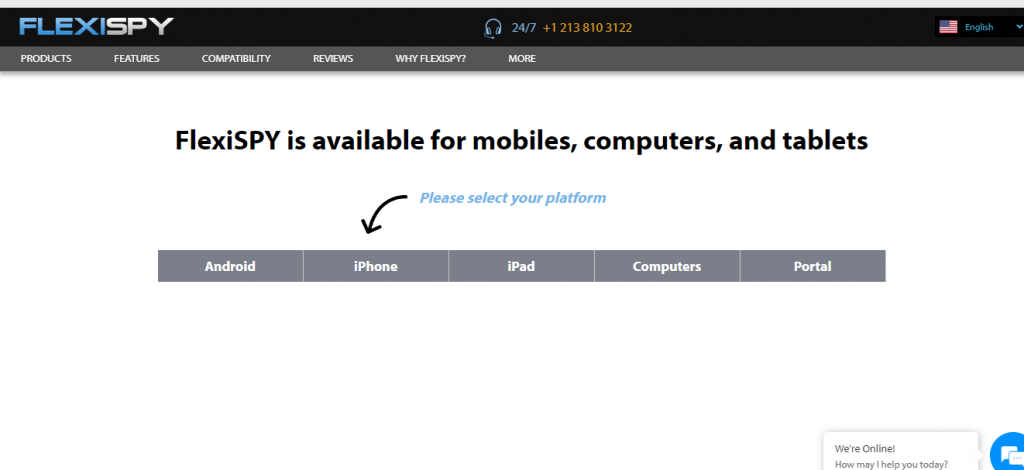Open the live chat bubble icon
The width and height of the screenshot is (1024, 470).
1010,454
